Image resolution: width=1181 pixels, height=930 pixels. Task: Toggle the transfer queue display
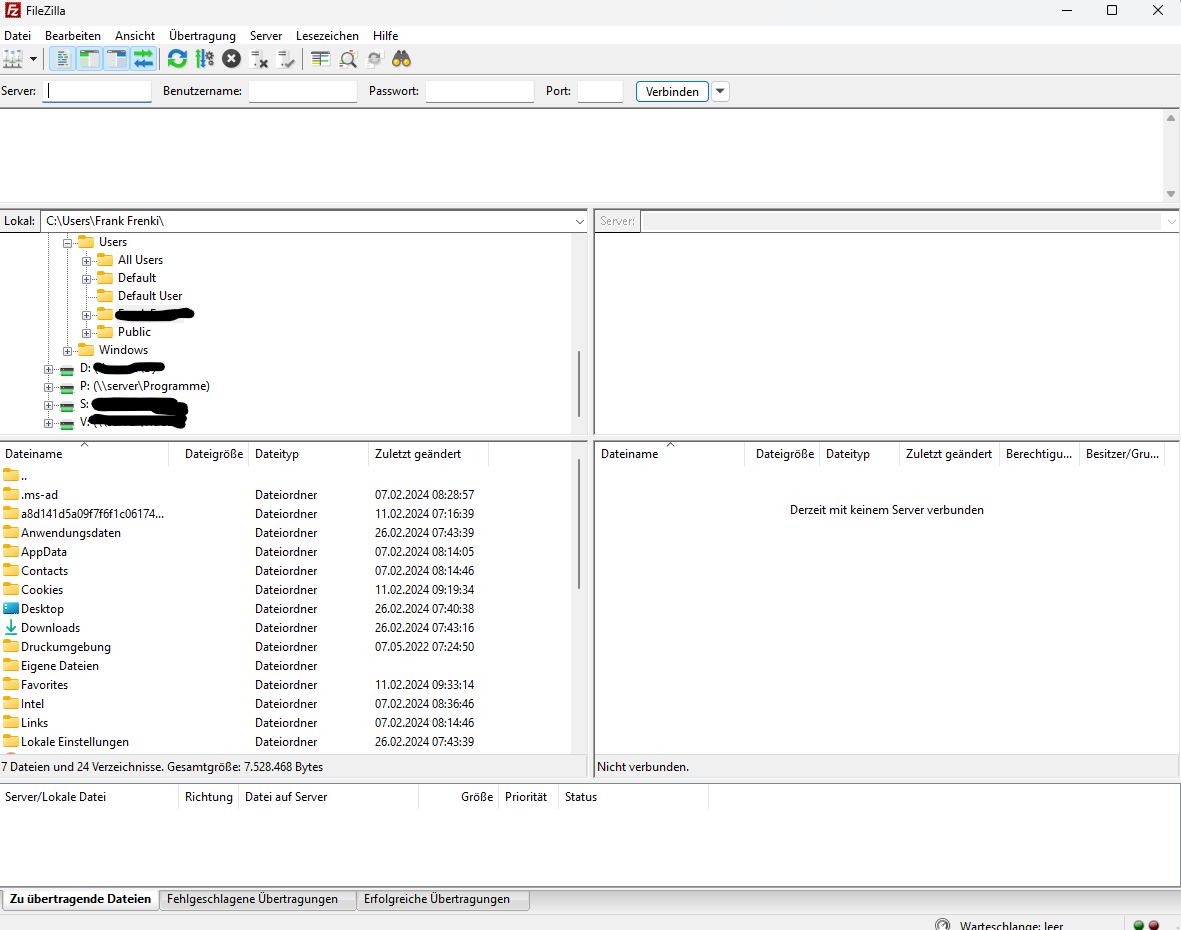coord(143,59)
